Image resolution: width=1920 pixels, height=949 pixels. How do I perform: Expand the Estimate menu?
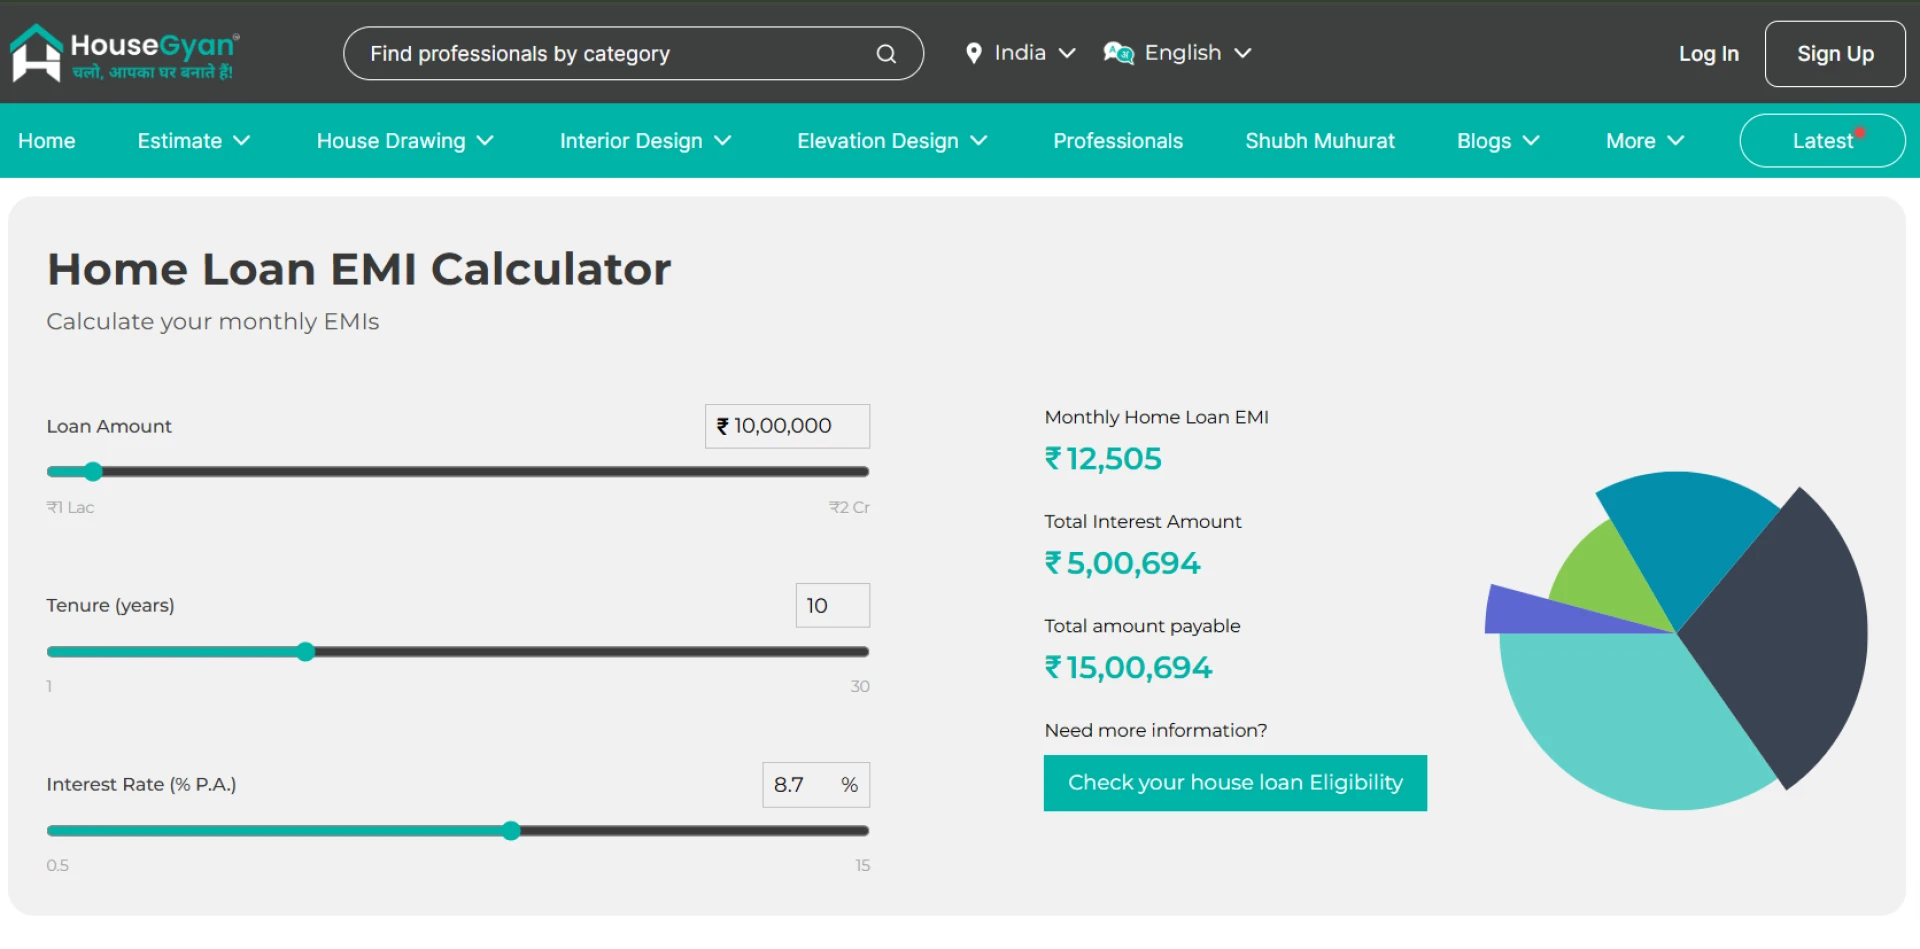(x=193, y=141)
